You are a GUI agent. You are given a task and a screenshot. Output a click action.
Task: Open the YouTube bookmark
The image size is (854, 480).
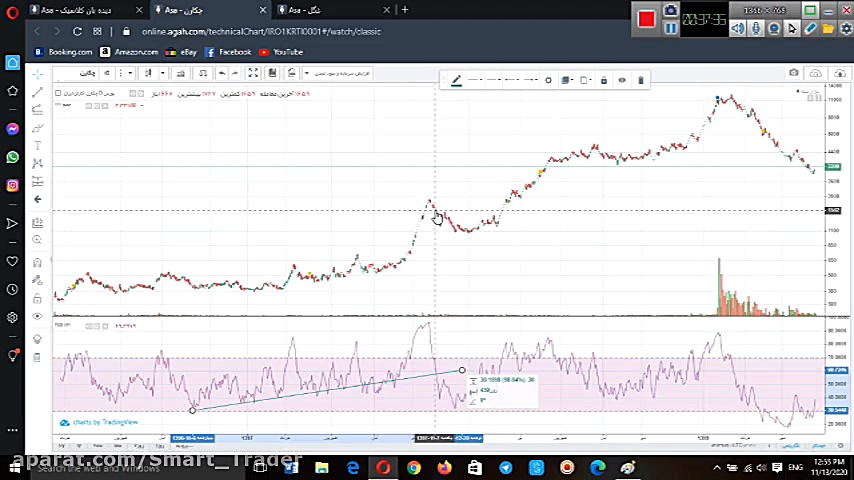point(282,52)
